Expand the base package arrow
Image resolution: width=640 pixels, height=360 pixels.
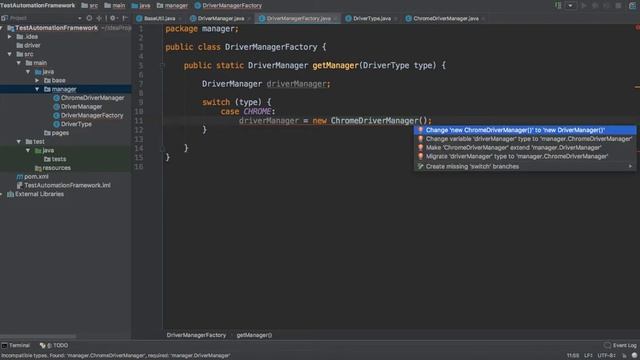(x=37, y=80)
